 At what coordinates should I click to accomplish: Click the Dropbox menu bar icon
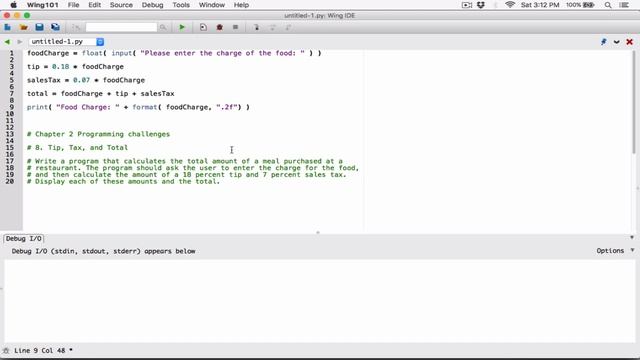point(481,5)
